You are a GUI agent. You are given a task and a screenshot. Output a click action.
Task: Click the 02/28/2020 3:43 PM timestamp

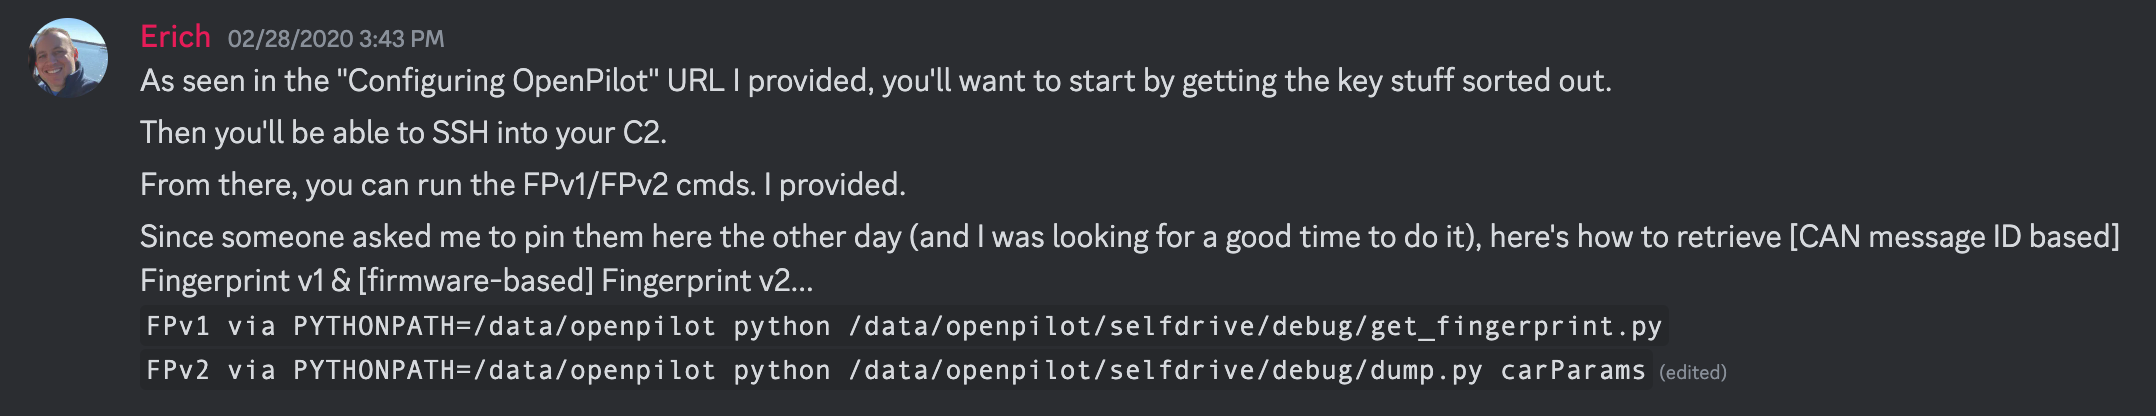[x=336, y=39]
